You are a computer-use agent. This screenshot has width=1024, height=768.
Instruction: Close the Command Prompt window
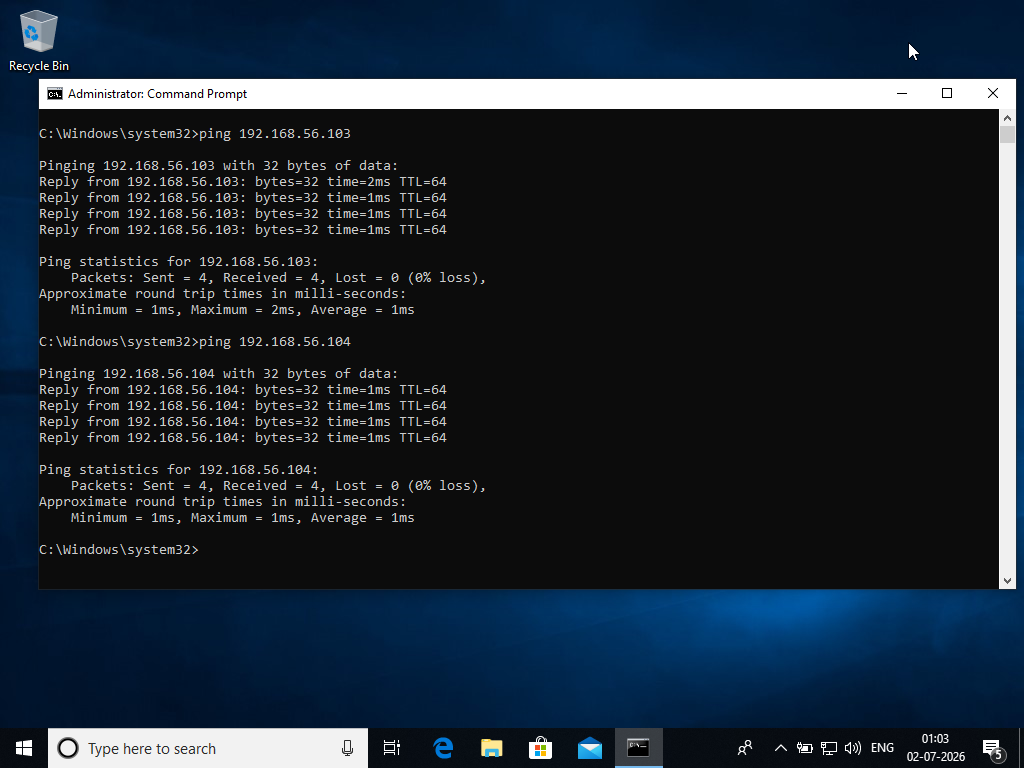click(x=993, y=93)
